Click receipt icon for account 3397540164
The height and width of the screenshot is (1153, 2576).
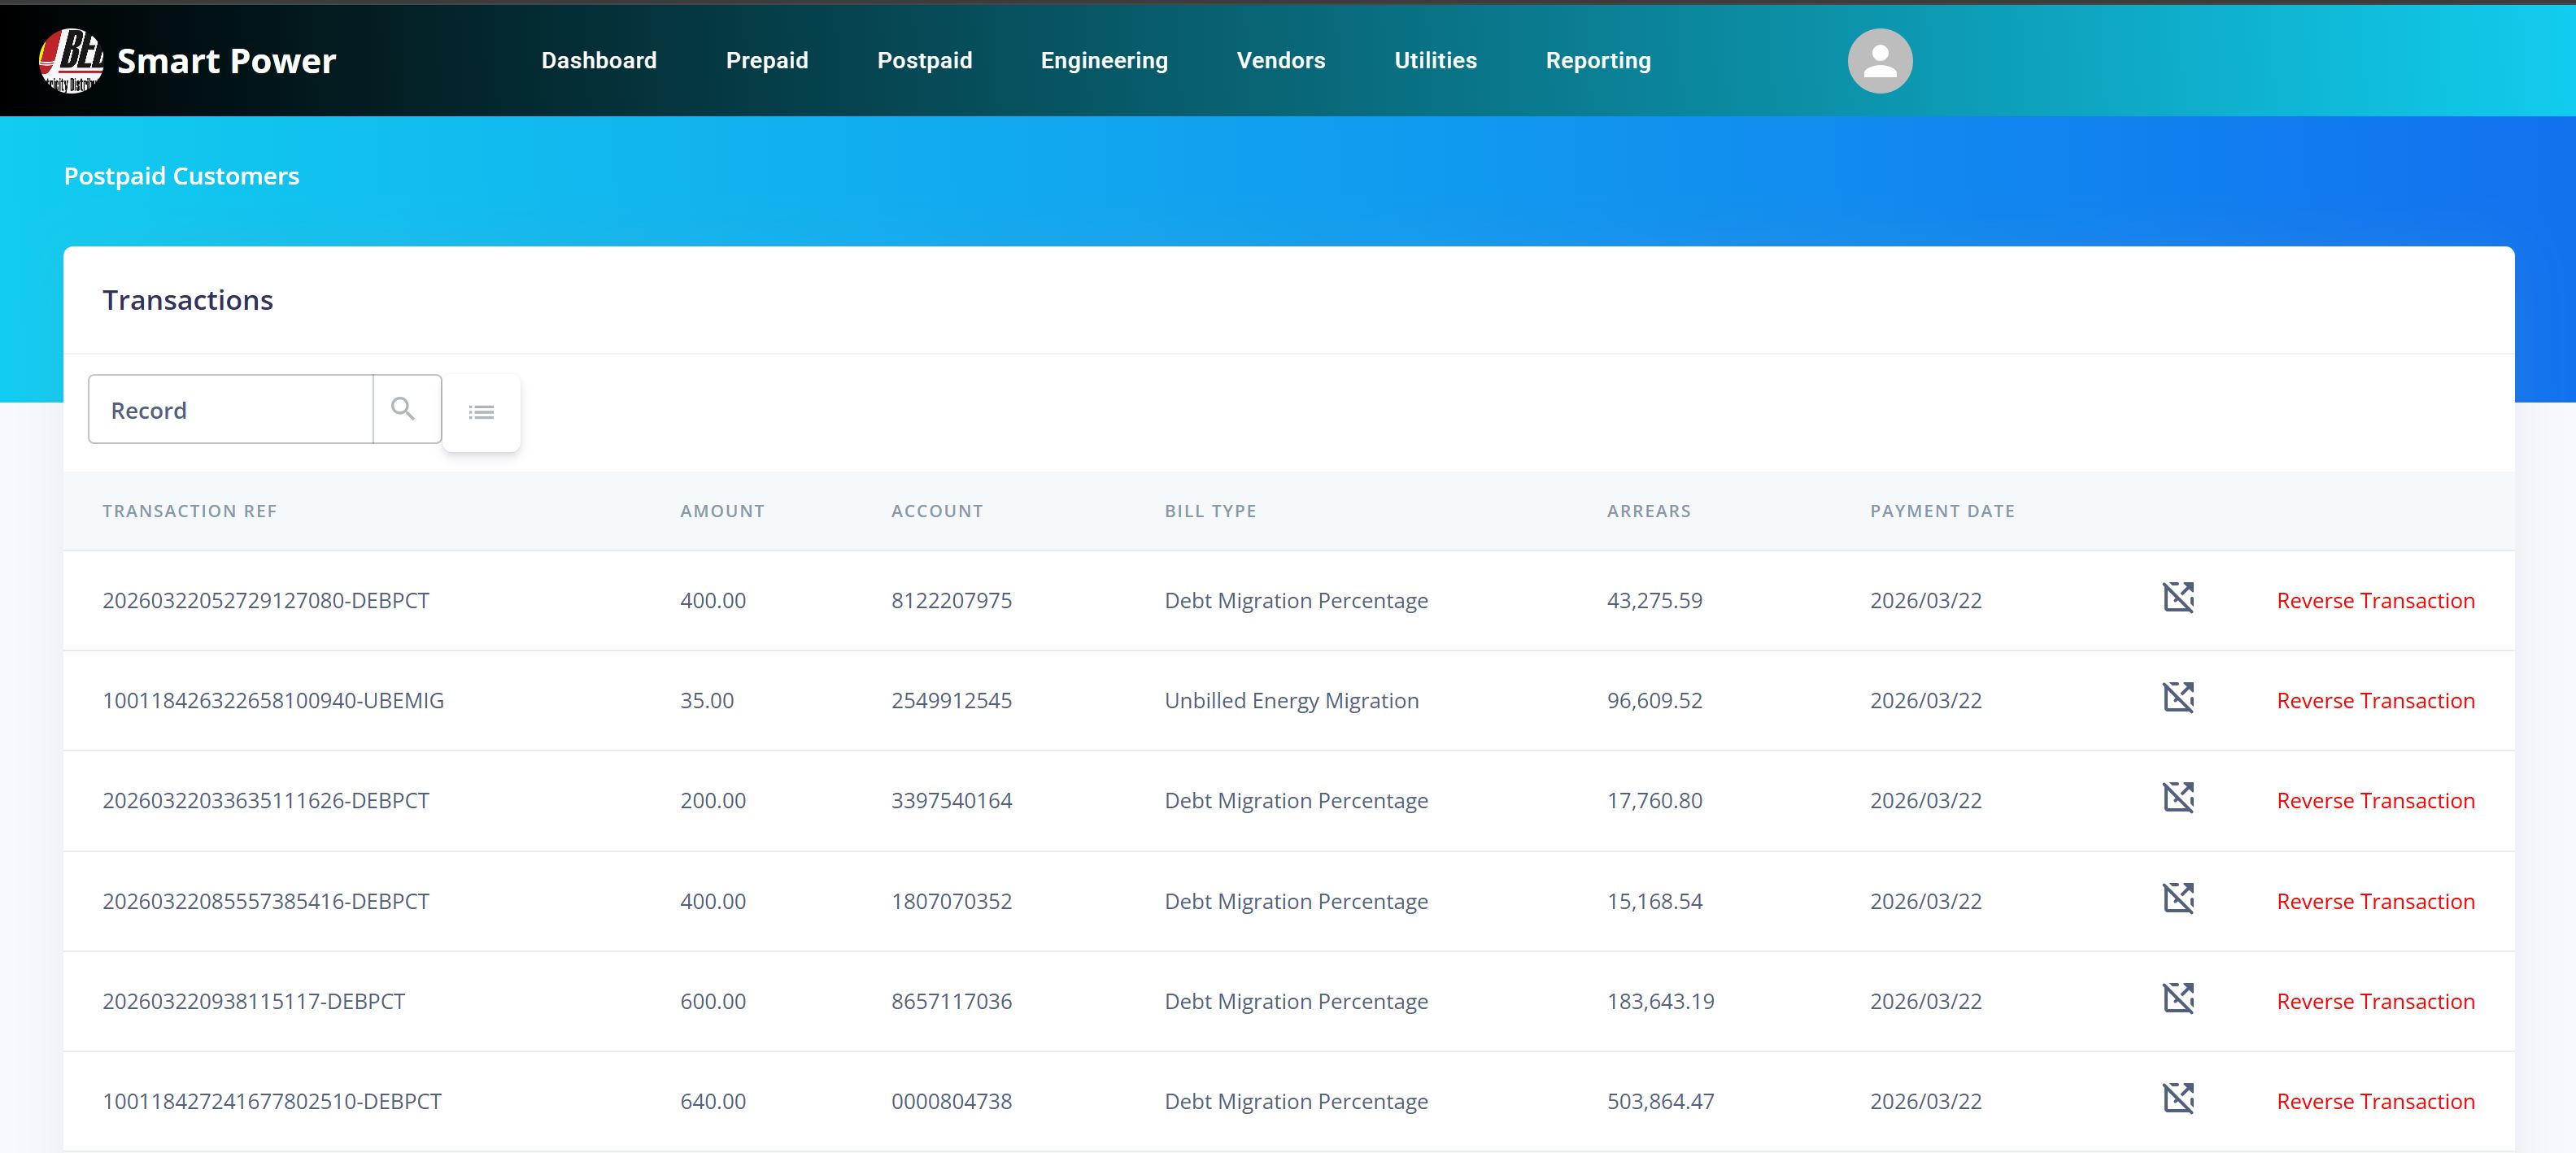[x=2178, y=798]
